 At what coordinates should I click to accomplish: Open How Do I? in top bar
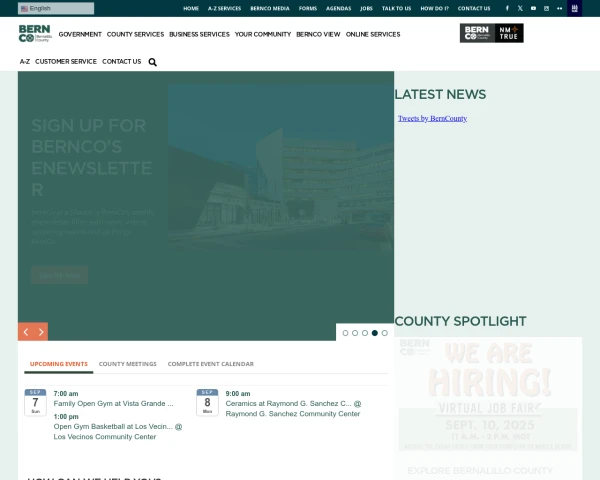tap(435, 8)
